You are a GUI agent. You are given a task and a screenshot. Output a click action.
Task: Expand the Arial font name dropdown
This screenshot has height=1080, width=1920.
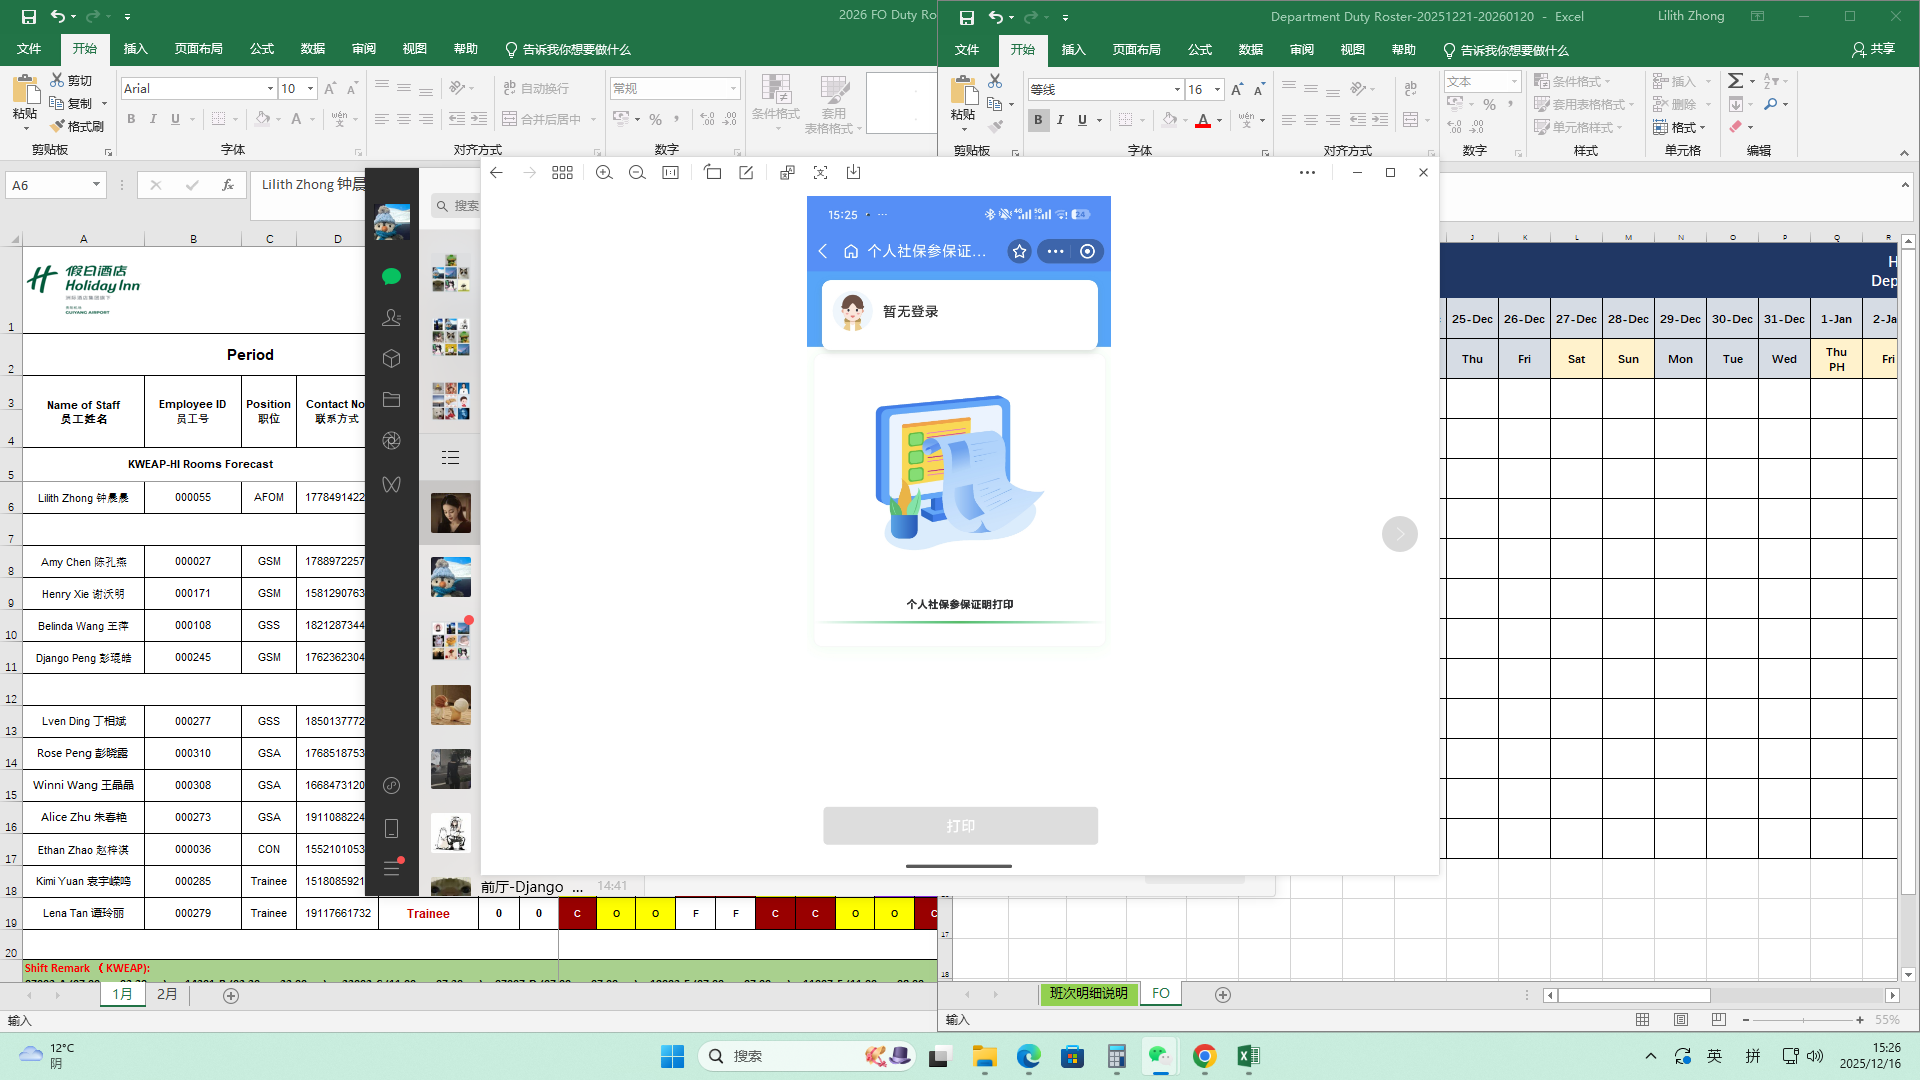click(x=270, y=89)
